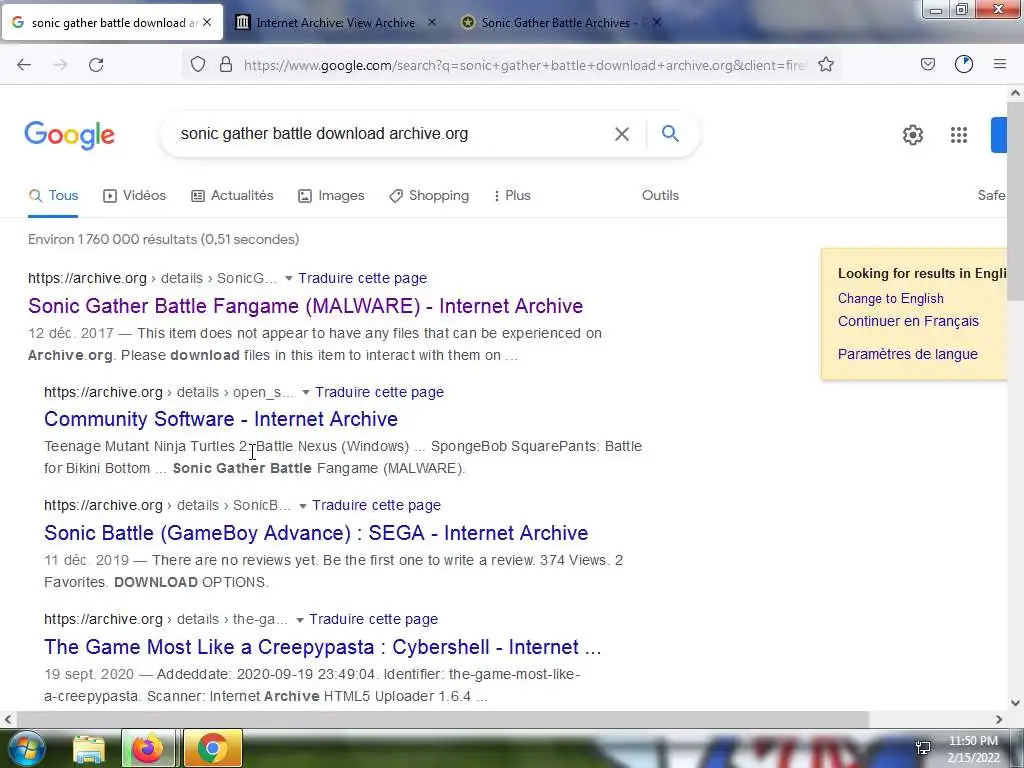The image size is (1024, 768).
Task: Select the Vidéos search filter
Action: pos(135,195)
